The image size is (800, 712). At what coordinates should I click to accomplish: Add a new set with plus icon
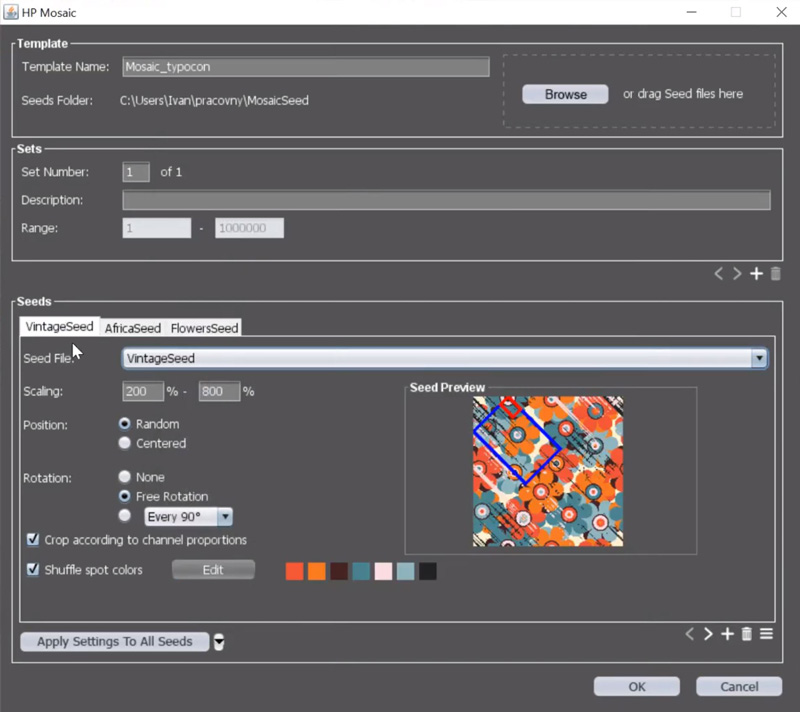point(756,274)
